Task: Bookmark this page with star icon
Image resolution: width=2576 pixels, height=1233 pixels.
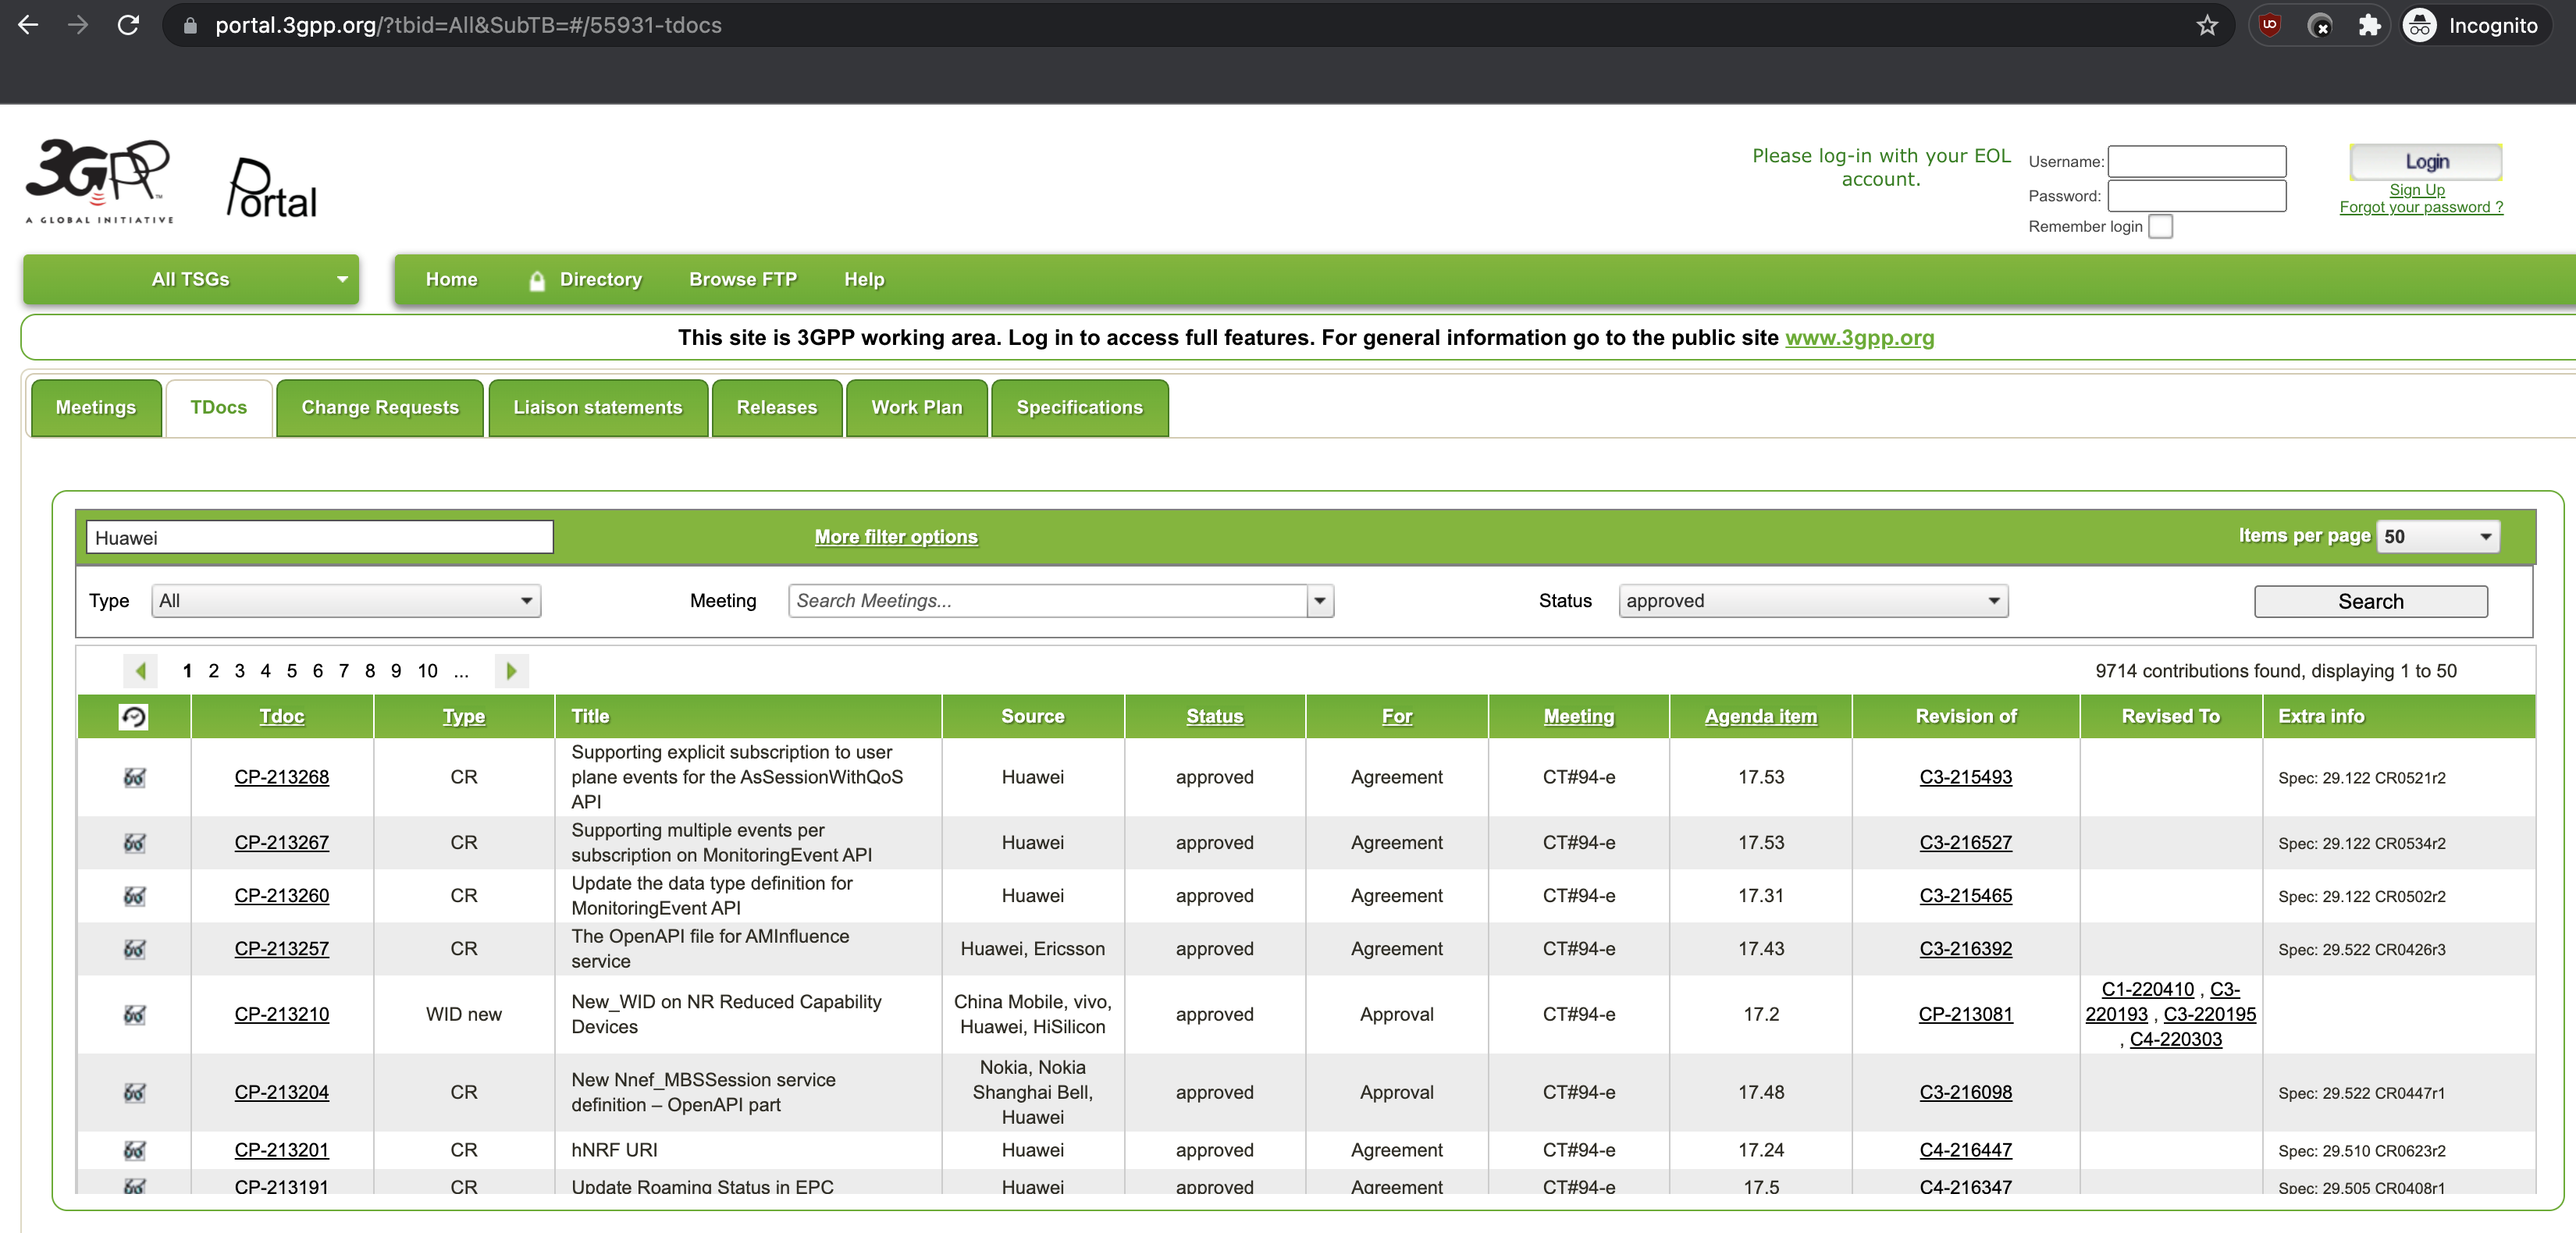Action: pyautogui.click(x=2207, y=26)
